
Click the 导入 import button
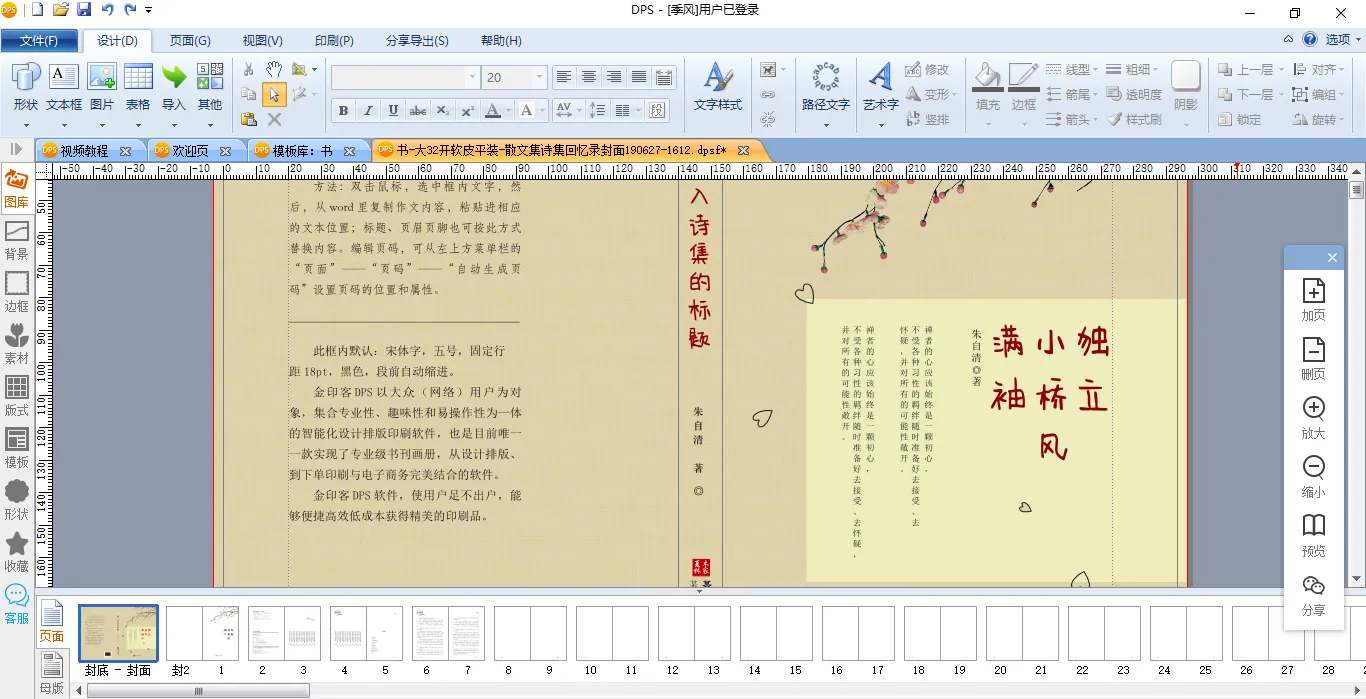[174, 86]
